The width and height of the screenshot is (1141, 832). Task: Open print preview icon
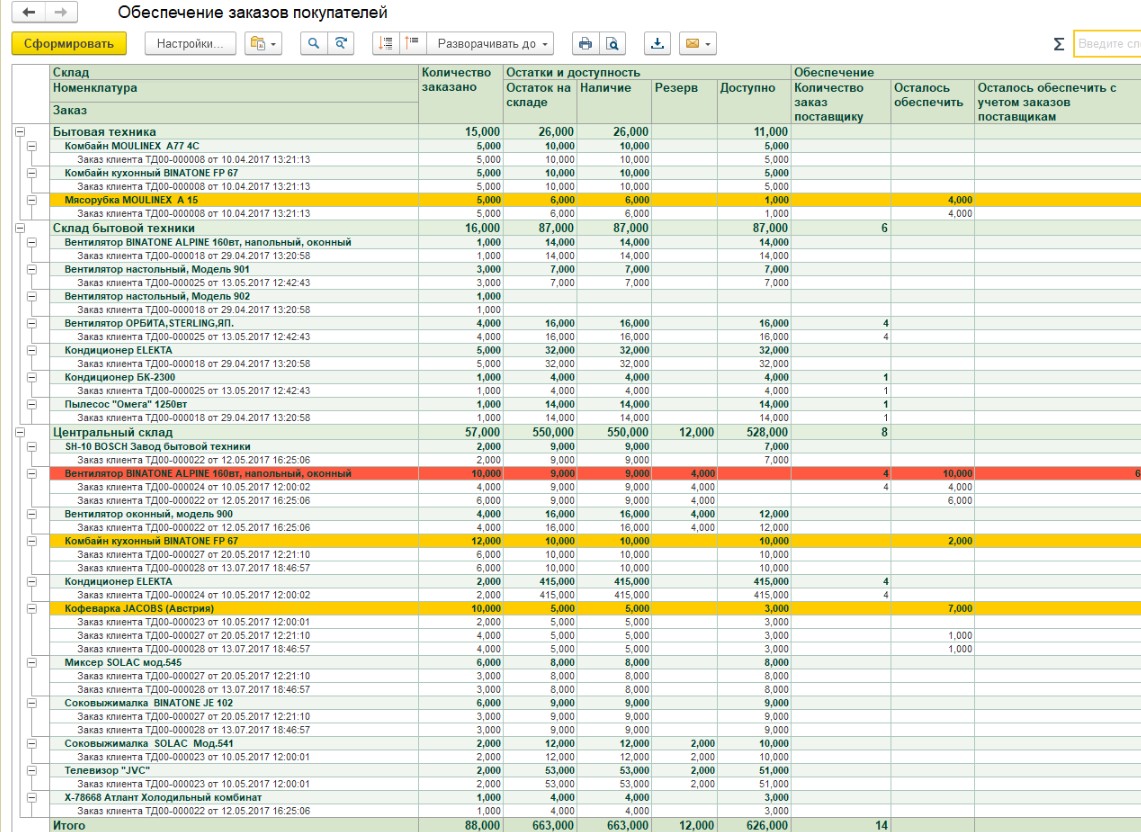612,44
